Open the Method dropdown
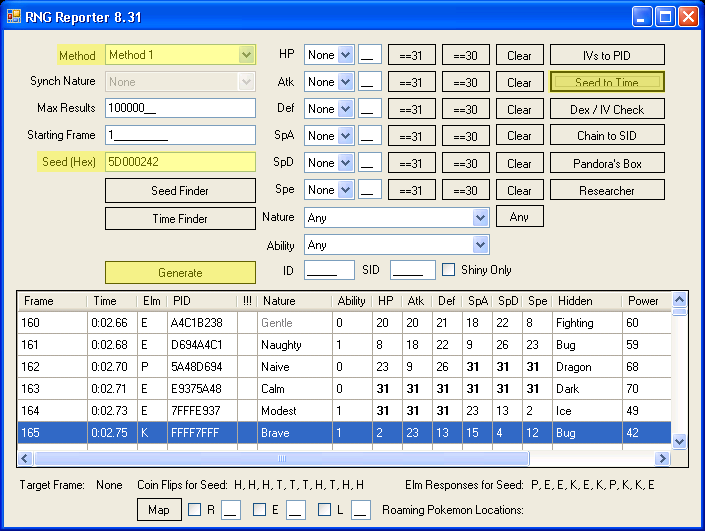Screen dimensions: 705x531 click(x=246, y=56)
